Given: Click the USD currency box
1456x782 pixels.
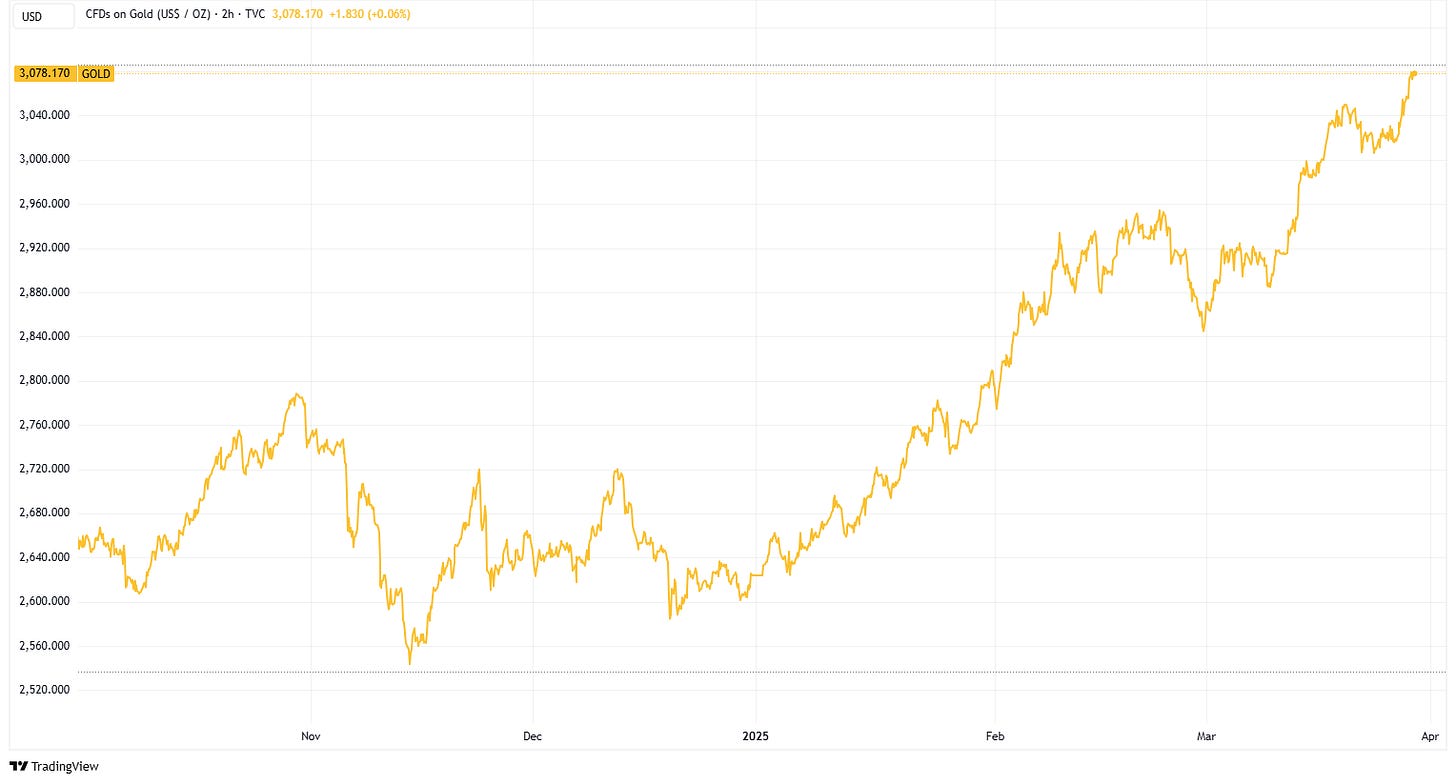Looking at the screenshot, I should [x=45, y=16].
